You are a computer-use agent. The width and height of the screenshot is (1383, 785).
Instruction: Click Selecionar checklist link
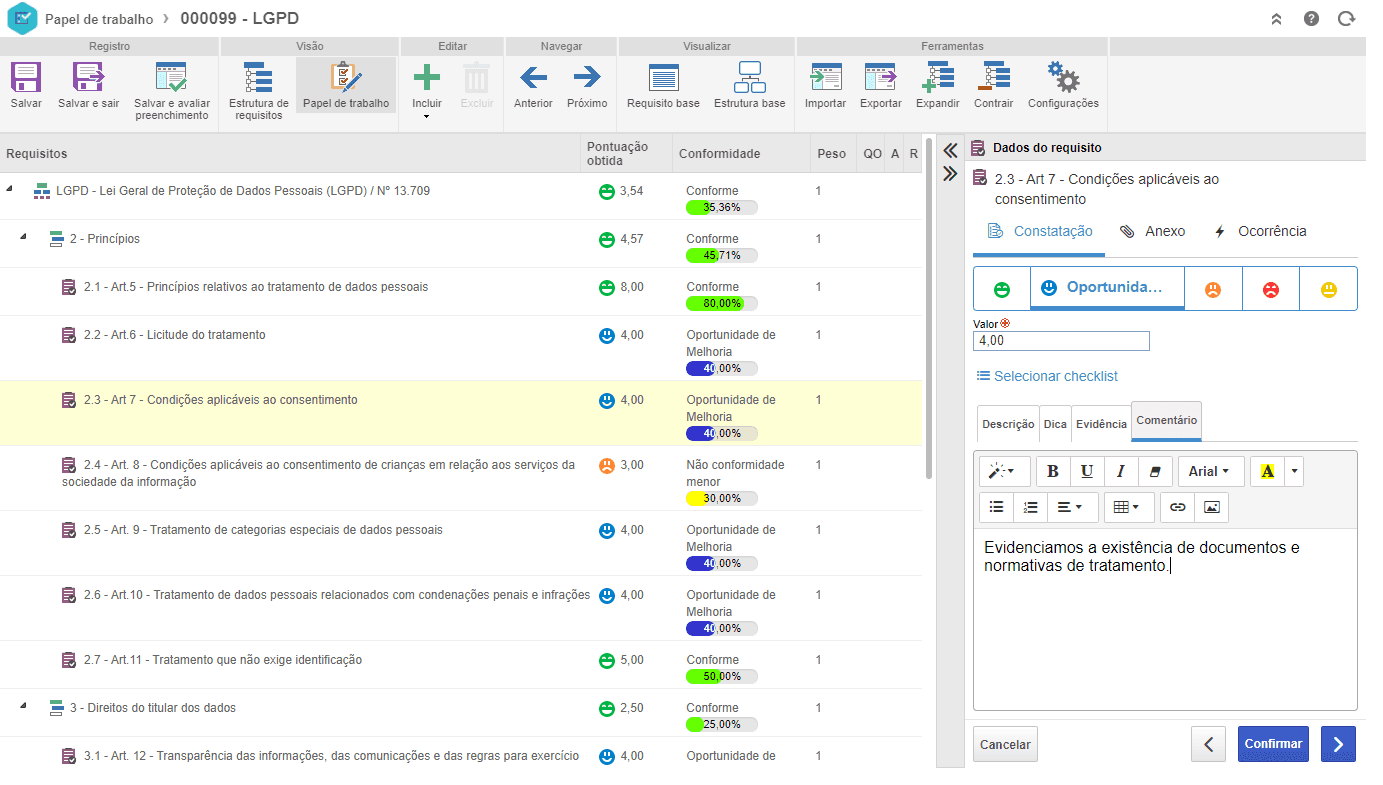click(1047, 376)
